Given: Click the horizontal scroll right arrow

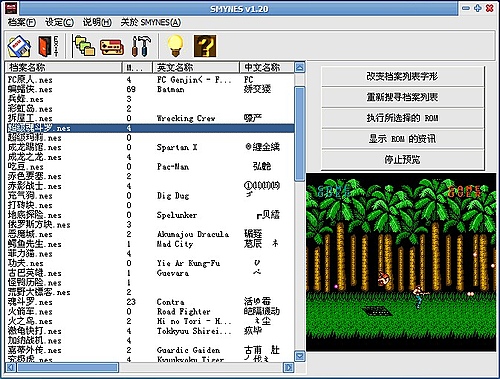Looking at the screenshot, I should [x=288, y=367].
